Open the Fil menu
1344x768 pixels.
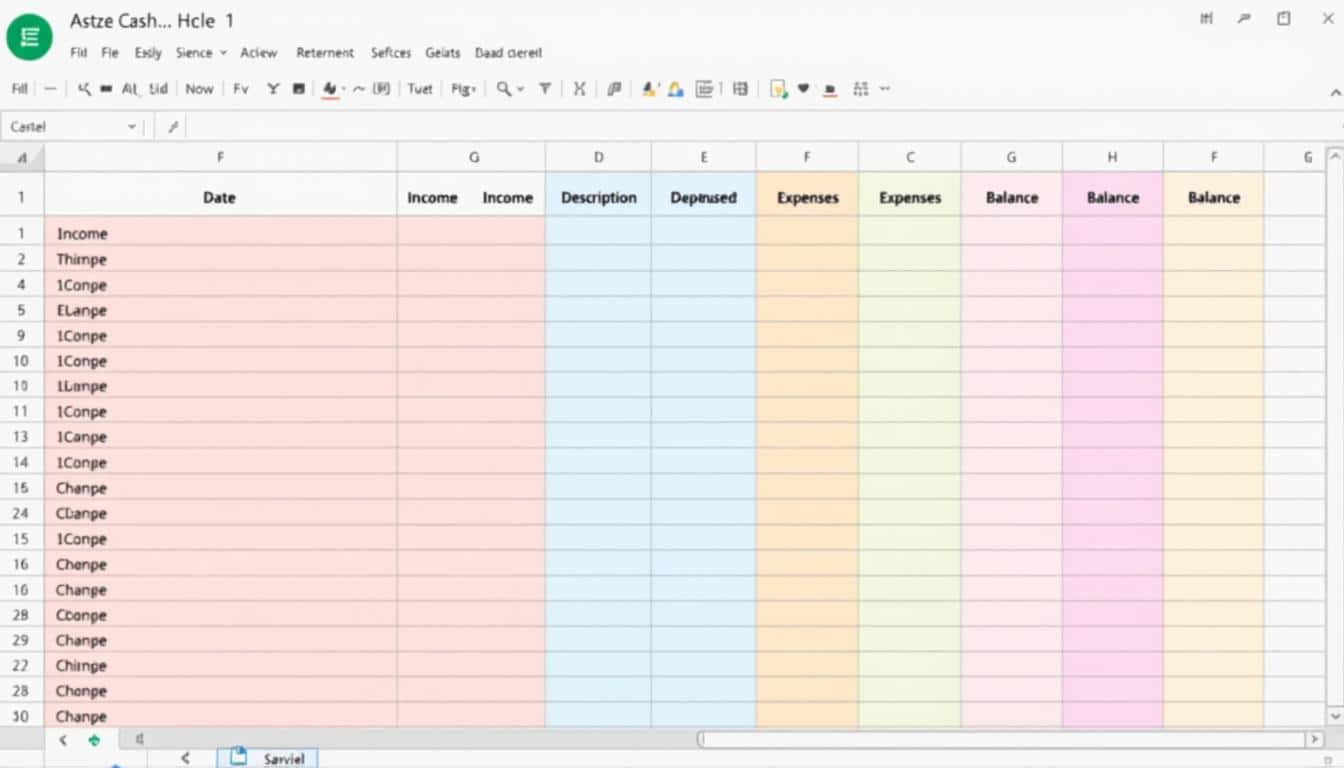tap(78, 53)
